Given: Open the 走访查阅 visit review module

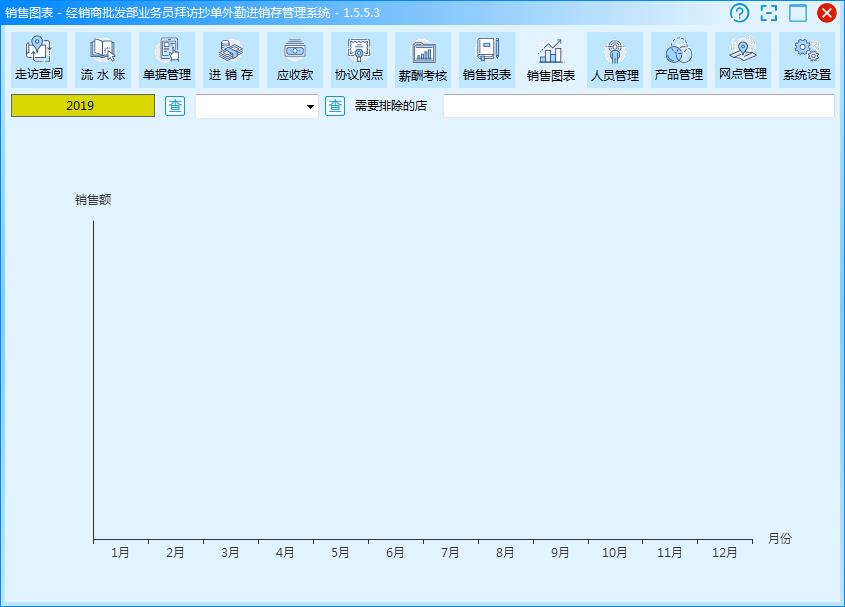Looking at the screenshot, I should tap(39, 60).
